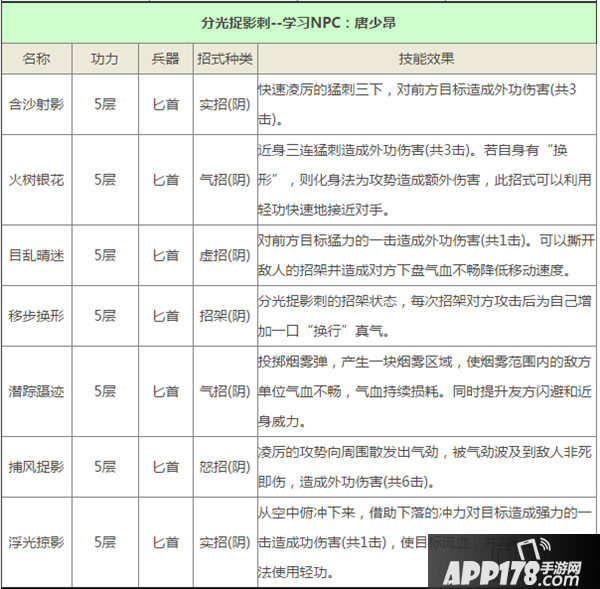
Task: Select the title row 分光捉影刺--学习NPC：唐少昂
Action: pyautogui.click(x=299, y=22)
